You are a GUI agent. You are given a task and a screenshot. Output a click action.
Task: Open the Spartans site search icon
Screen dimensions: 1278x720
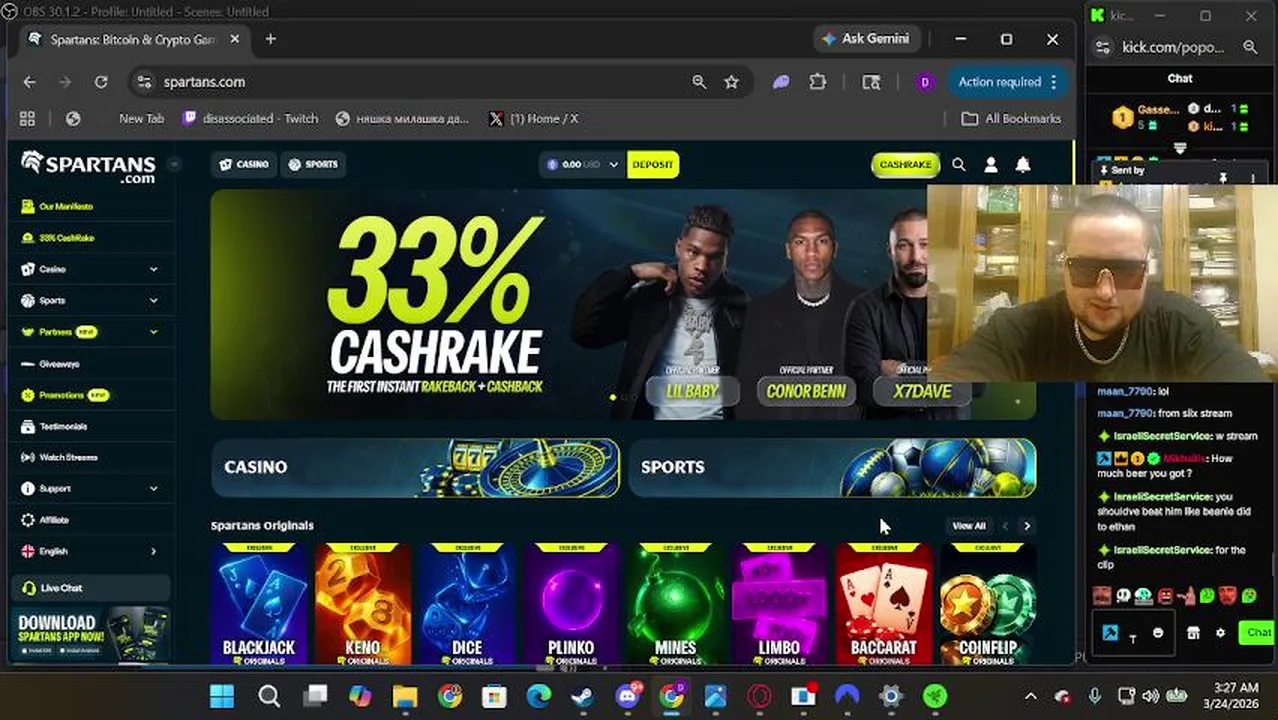point(959,165)
